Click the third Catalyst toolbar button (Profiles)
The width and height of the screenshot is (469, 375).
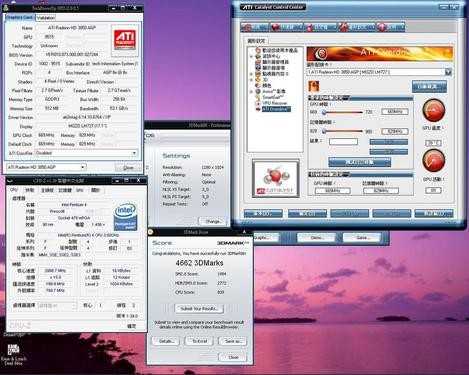(x=320, y=27)
